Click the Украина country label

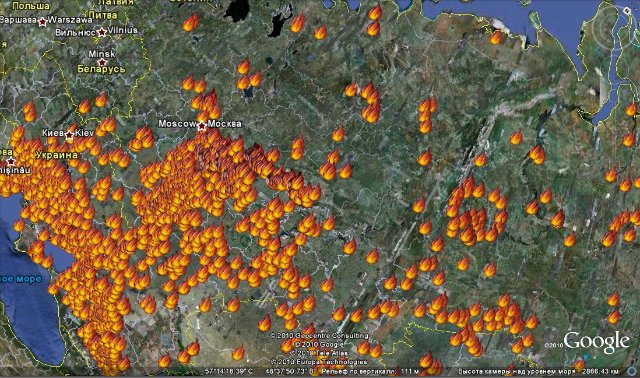(x=56, y=155)
